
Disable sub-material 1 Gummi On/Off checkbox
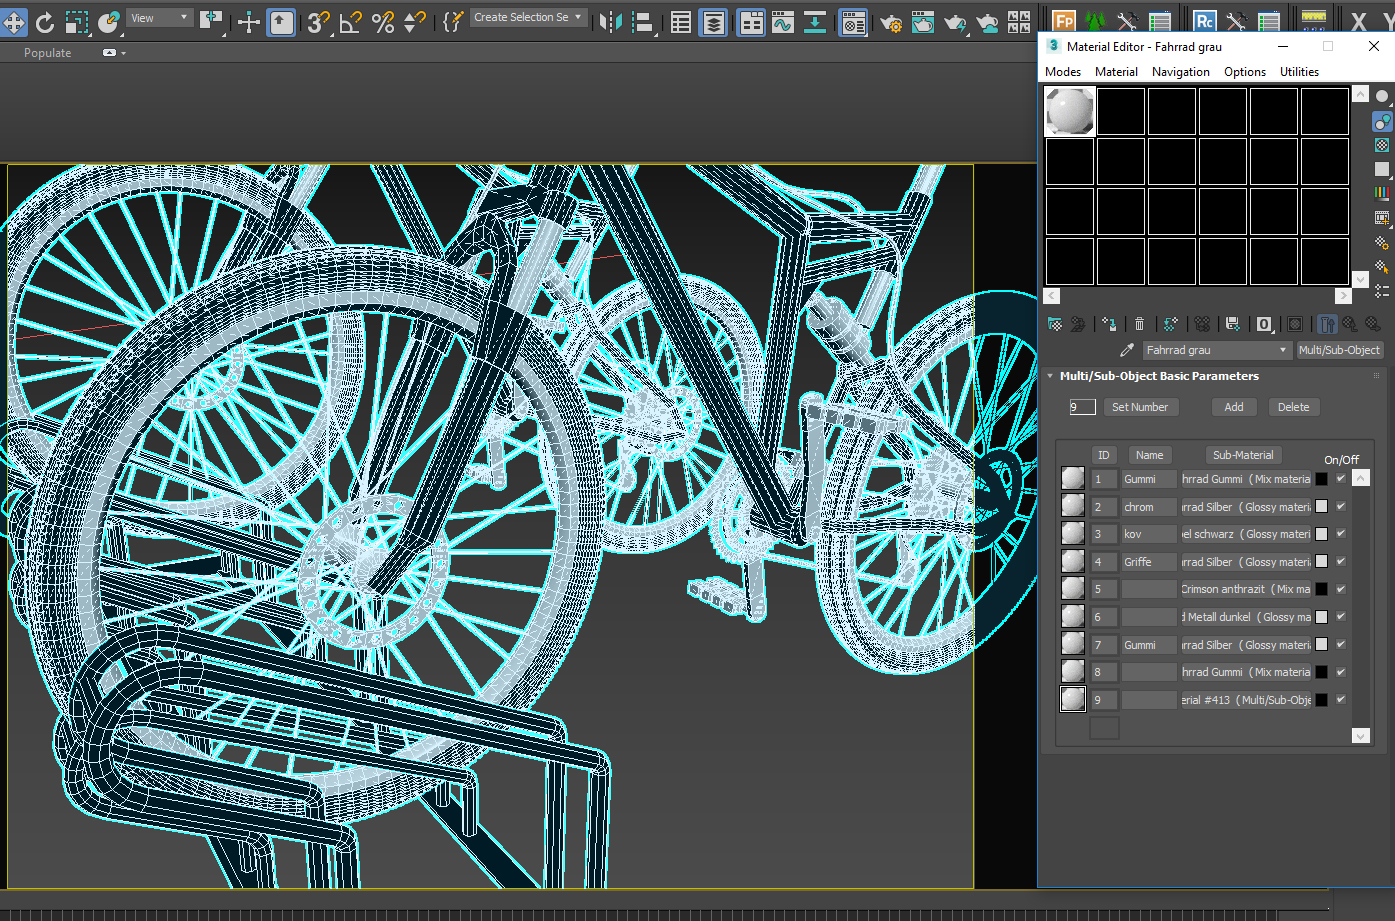[1341, 479]
